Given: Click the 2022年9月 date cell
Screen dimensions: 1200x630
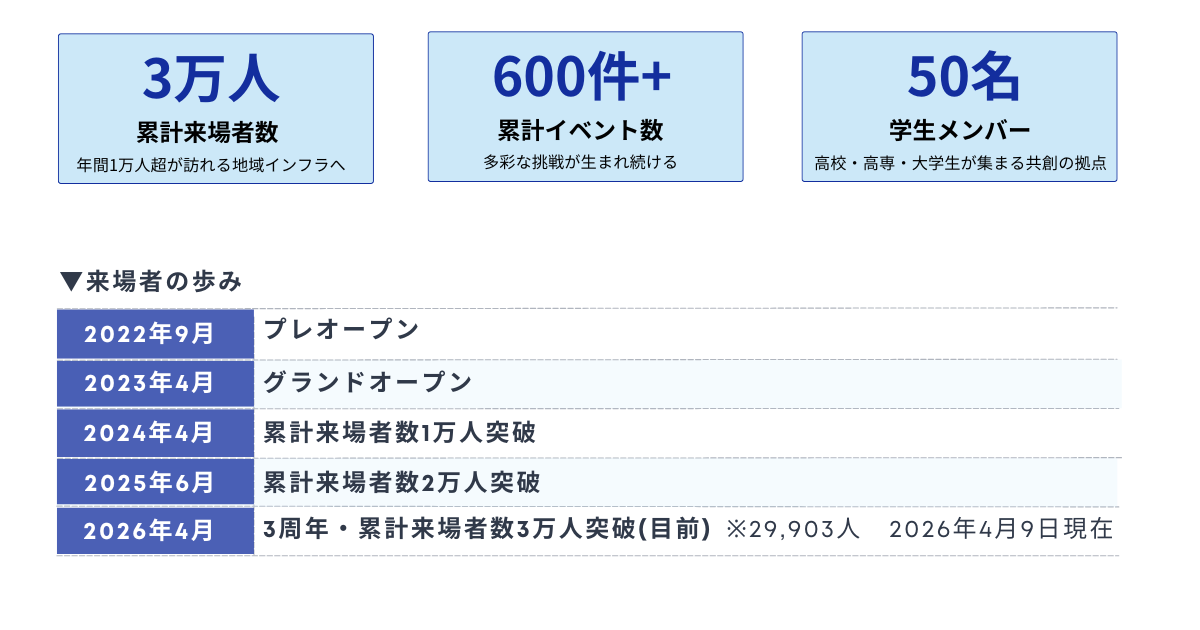Looking at the screenshot, I should point(155,334).
